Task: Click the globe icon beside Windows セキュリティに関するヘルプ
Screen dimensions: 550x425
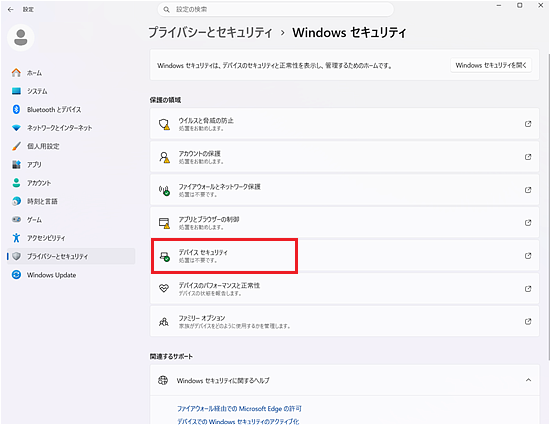Action: (163, 380)
